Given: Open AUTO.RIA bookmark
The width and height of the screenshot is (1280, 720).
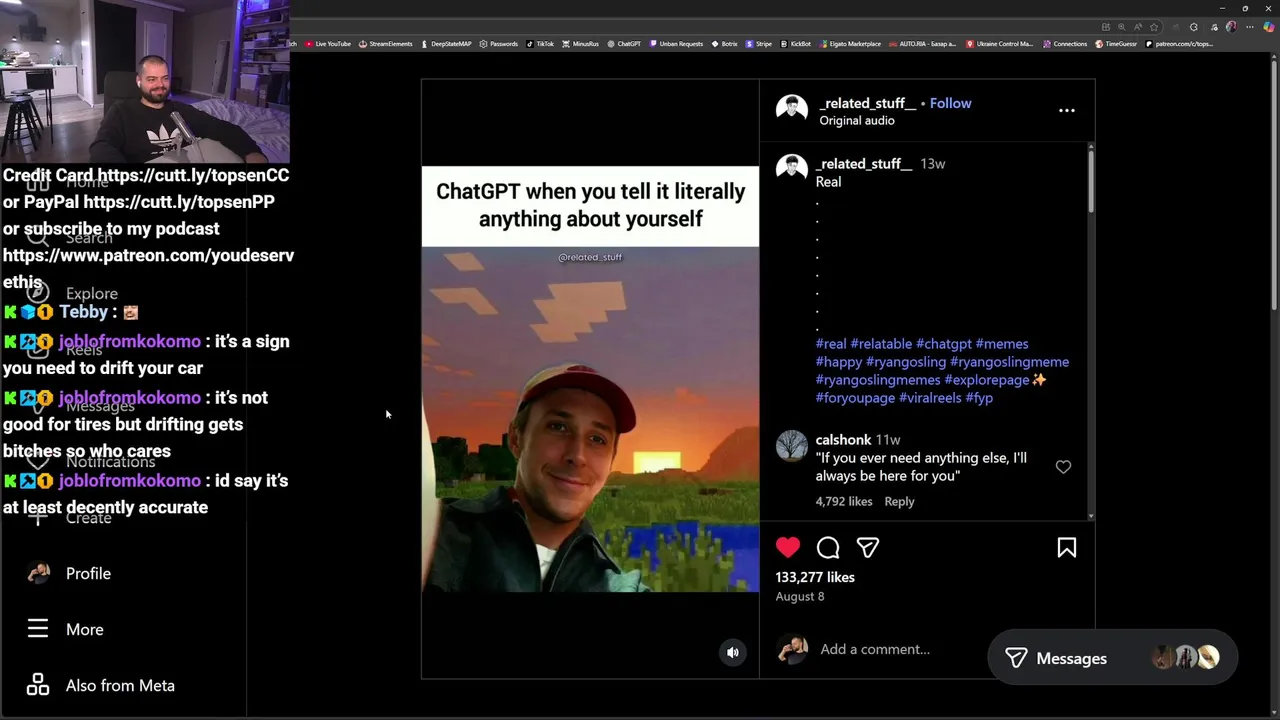Looking at the screenshot, I should pos(923,44).
